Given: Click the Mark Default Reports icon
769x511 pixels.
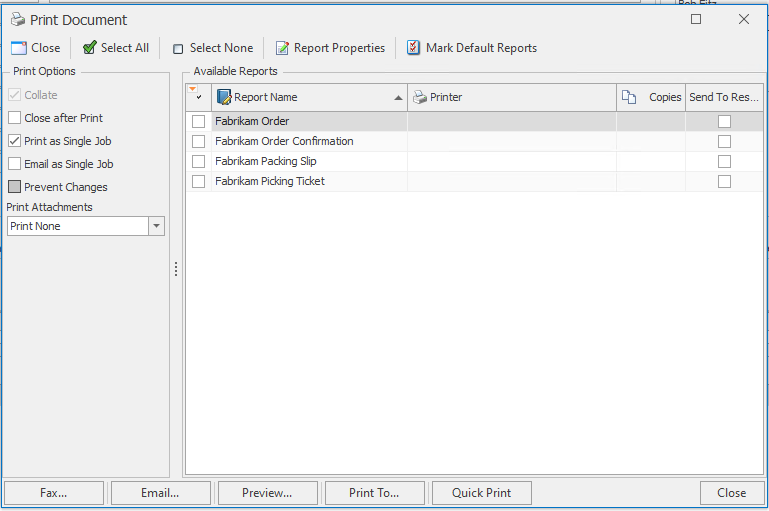Looking at the screenshot, I should coord(413,48).
